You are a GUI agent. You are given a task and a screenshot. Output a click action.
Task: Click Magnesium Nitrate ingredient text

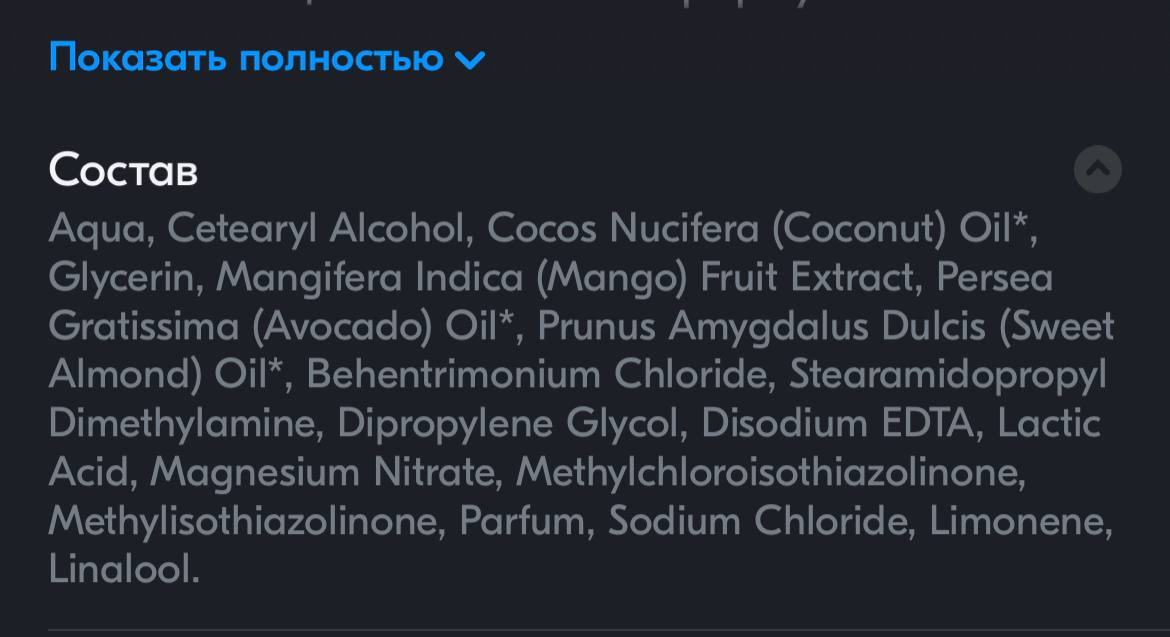[x=322, y=472]
